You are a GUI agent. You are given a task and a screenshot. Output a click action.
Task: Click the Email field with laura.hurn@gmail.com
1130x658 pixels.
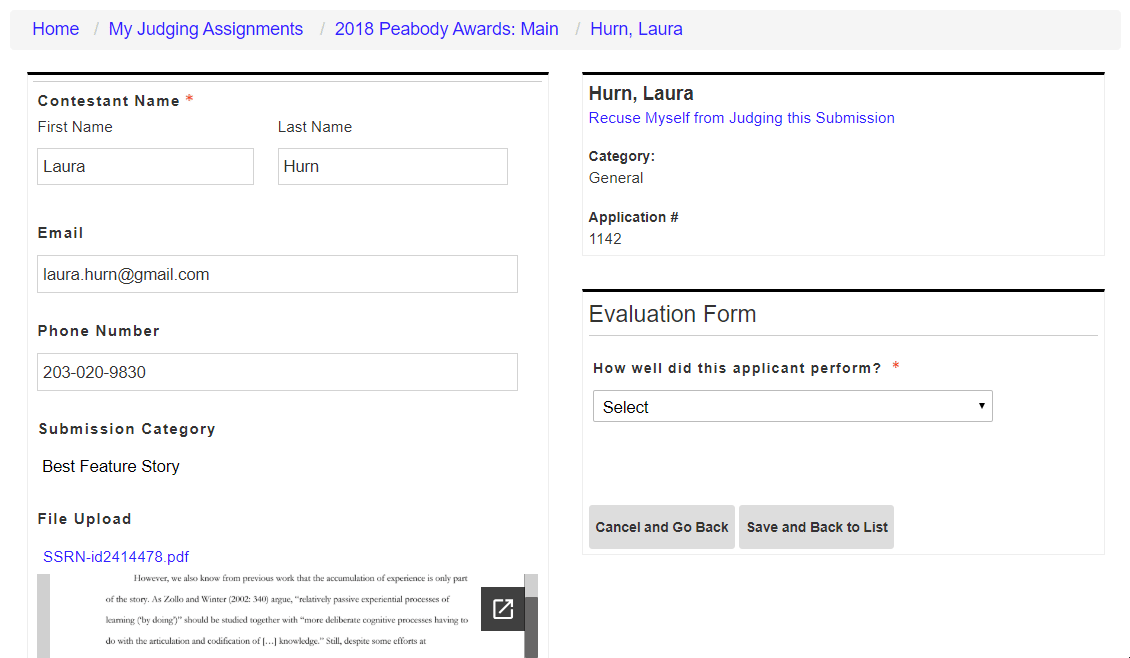[277, 274]
